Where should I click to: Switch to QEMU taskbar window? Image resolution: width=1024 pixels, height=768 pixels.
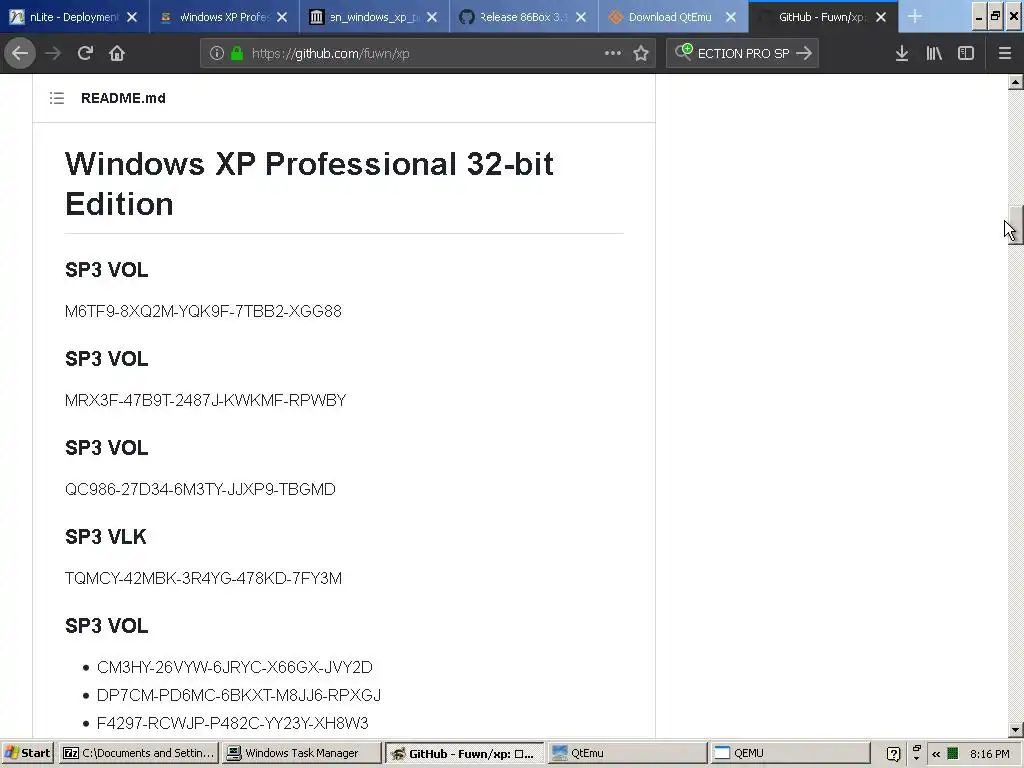coord(790,753)
